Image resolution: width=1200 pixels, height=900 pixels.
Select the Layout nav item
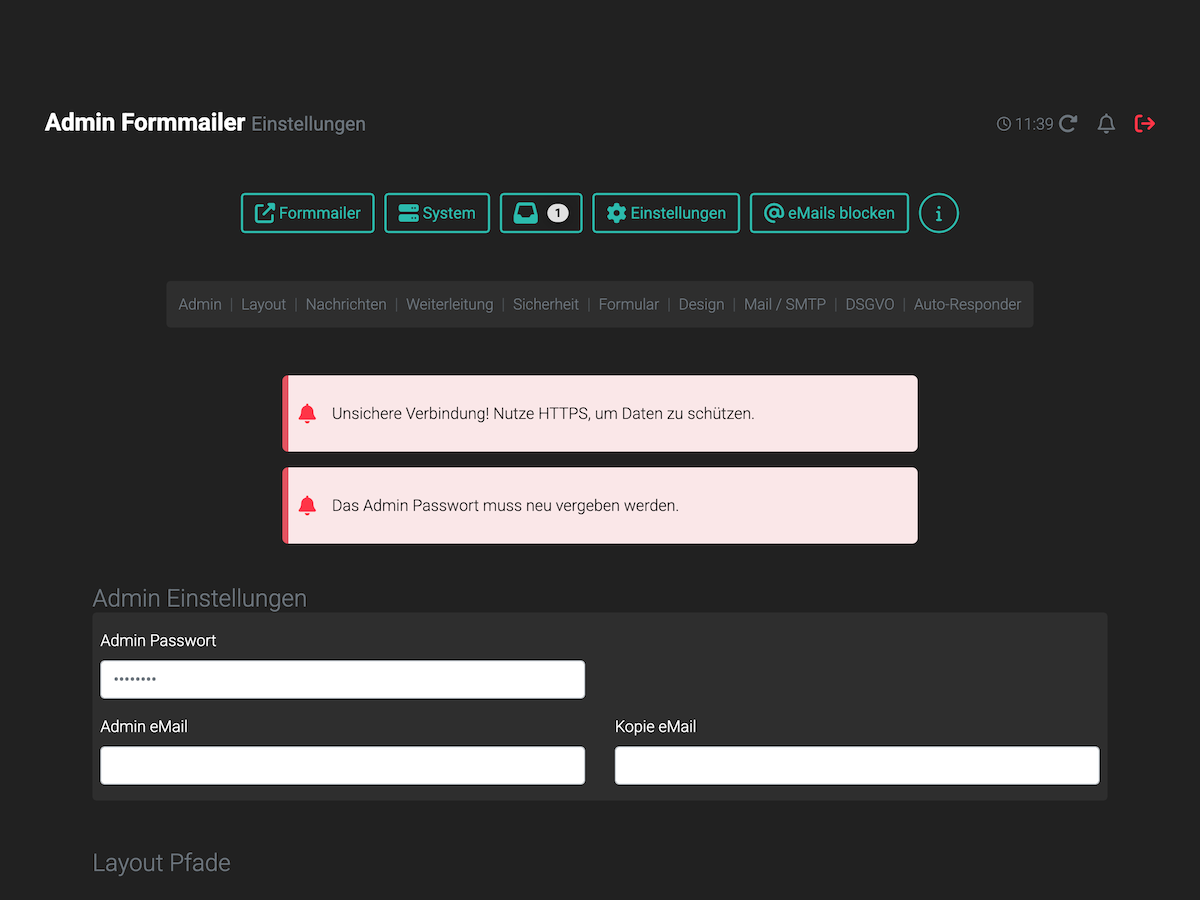263,304
